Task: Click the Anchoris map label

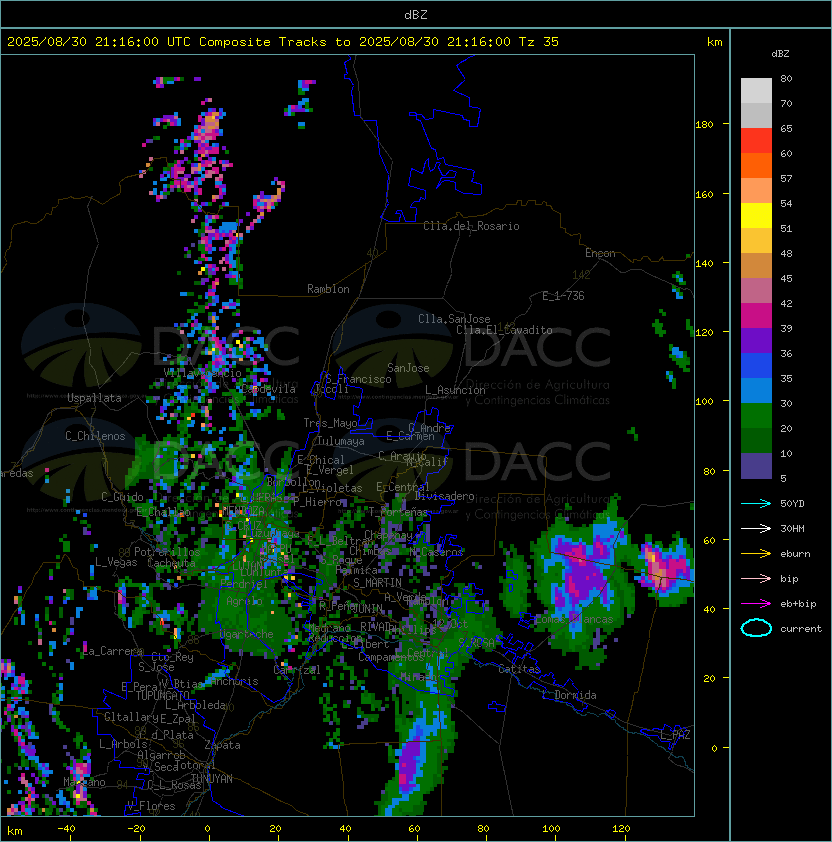Action: (234, 681)
